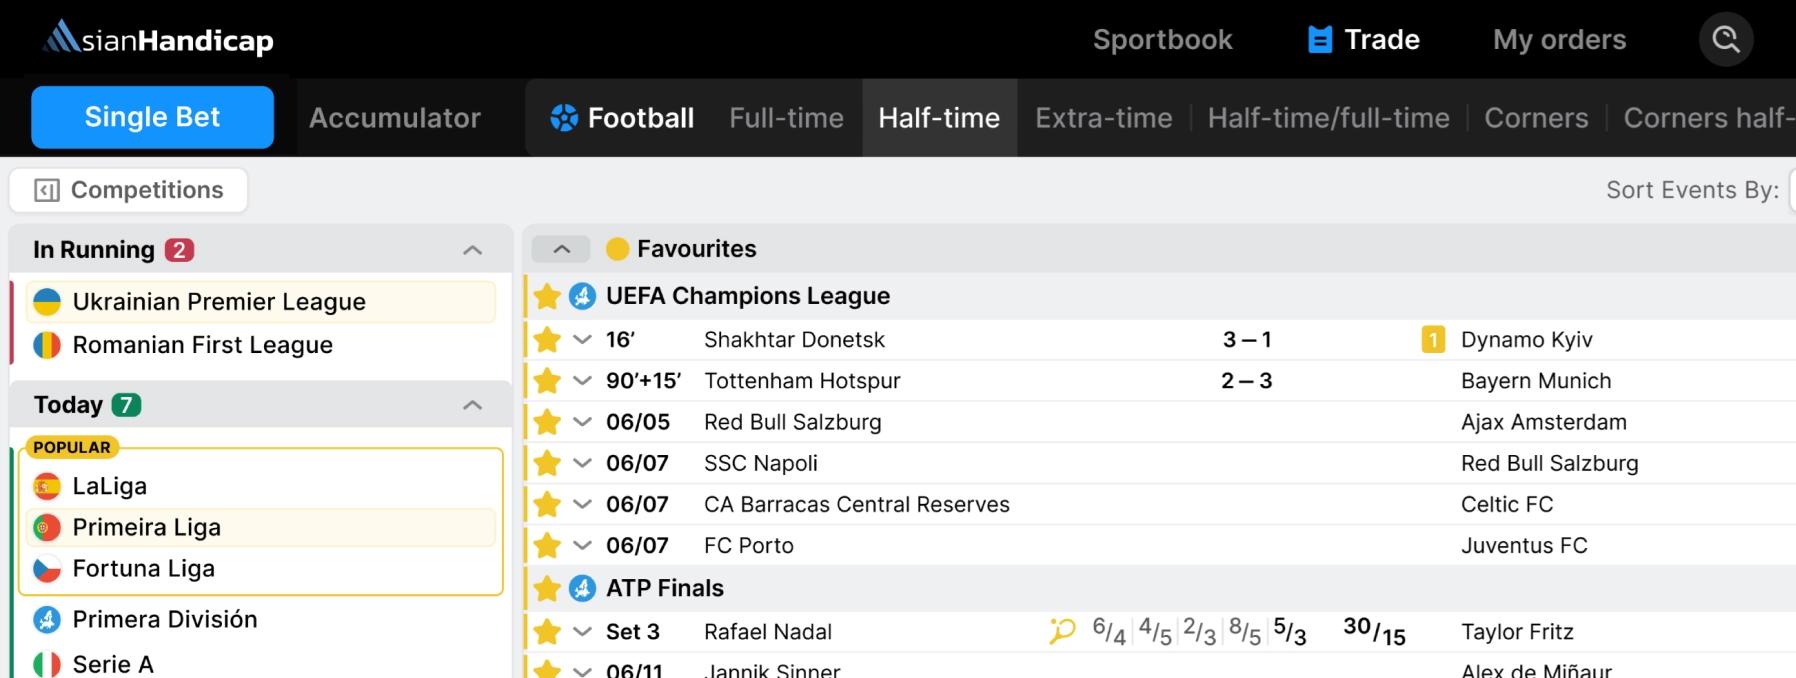This screenshot has height=678, width=1796.
Task: Go to My orders page
Action: (x=1559, y=40)
